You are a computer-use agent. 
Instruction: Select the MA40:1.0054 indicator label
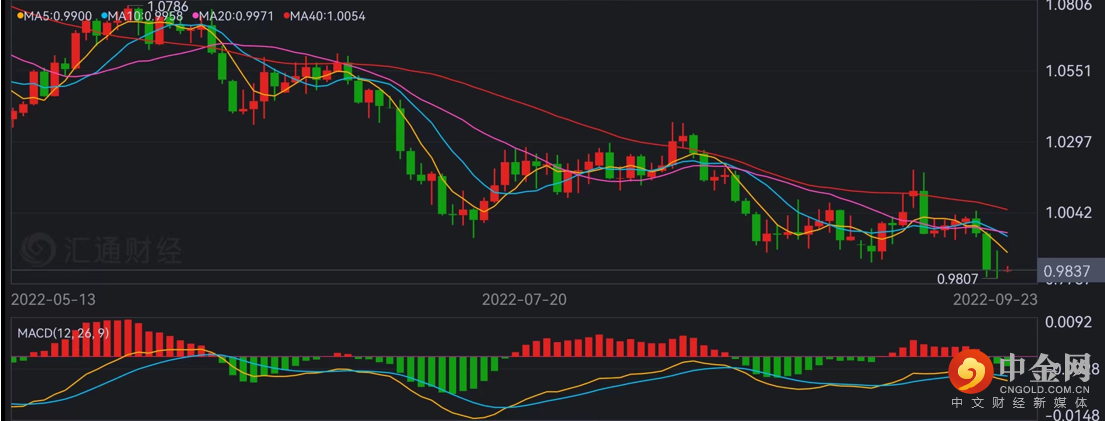click(x=328, y=16)
